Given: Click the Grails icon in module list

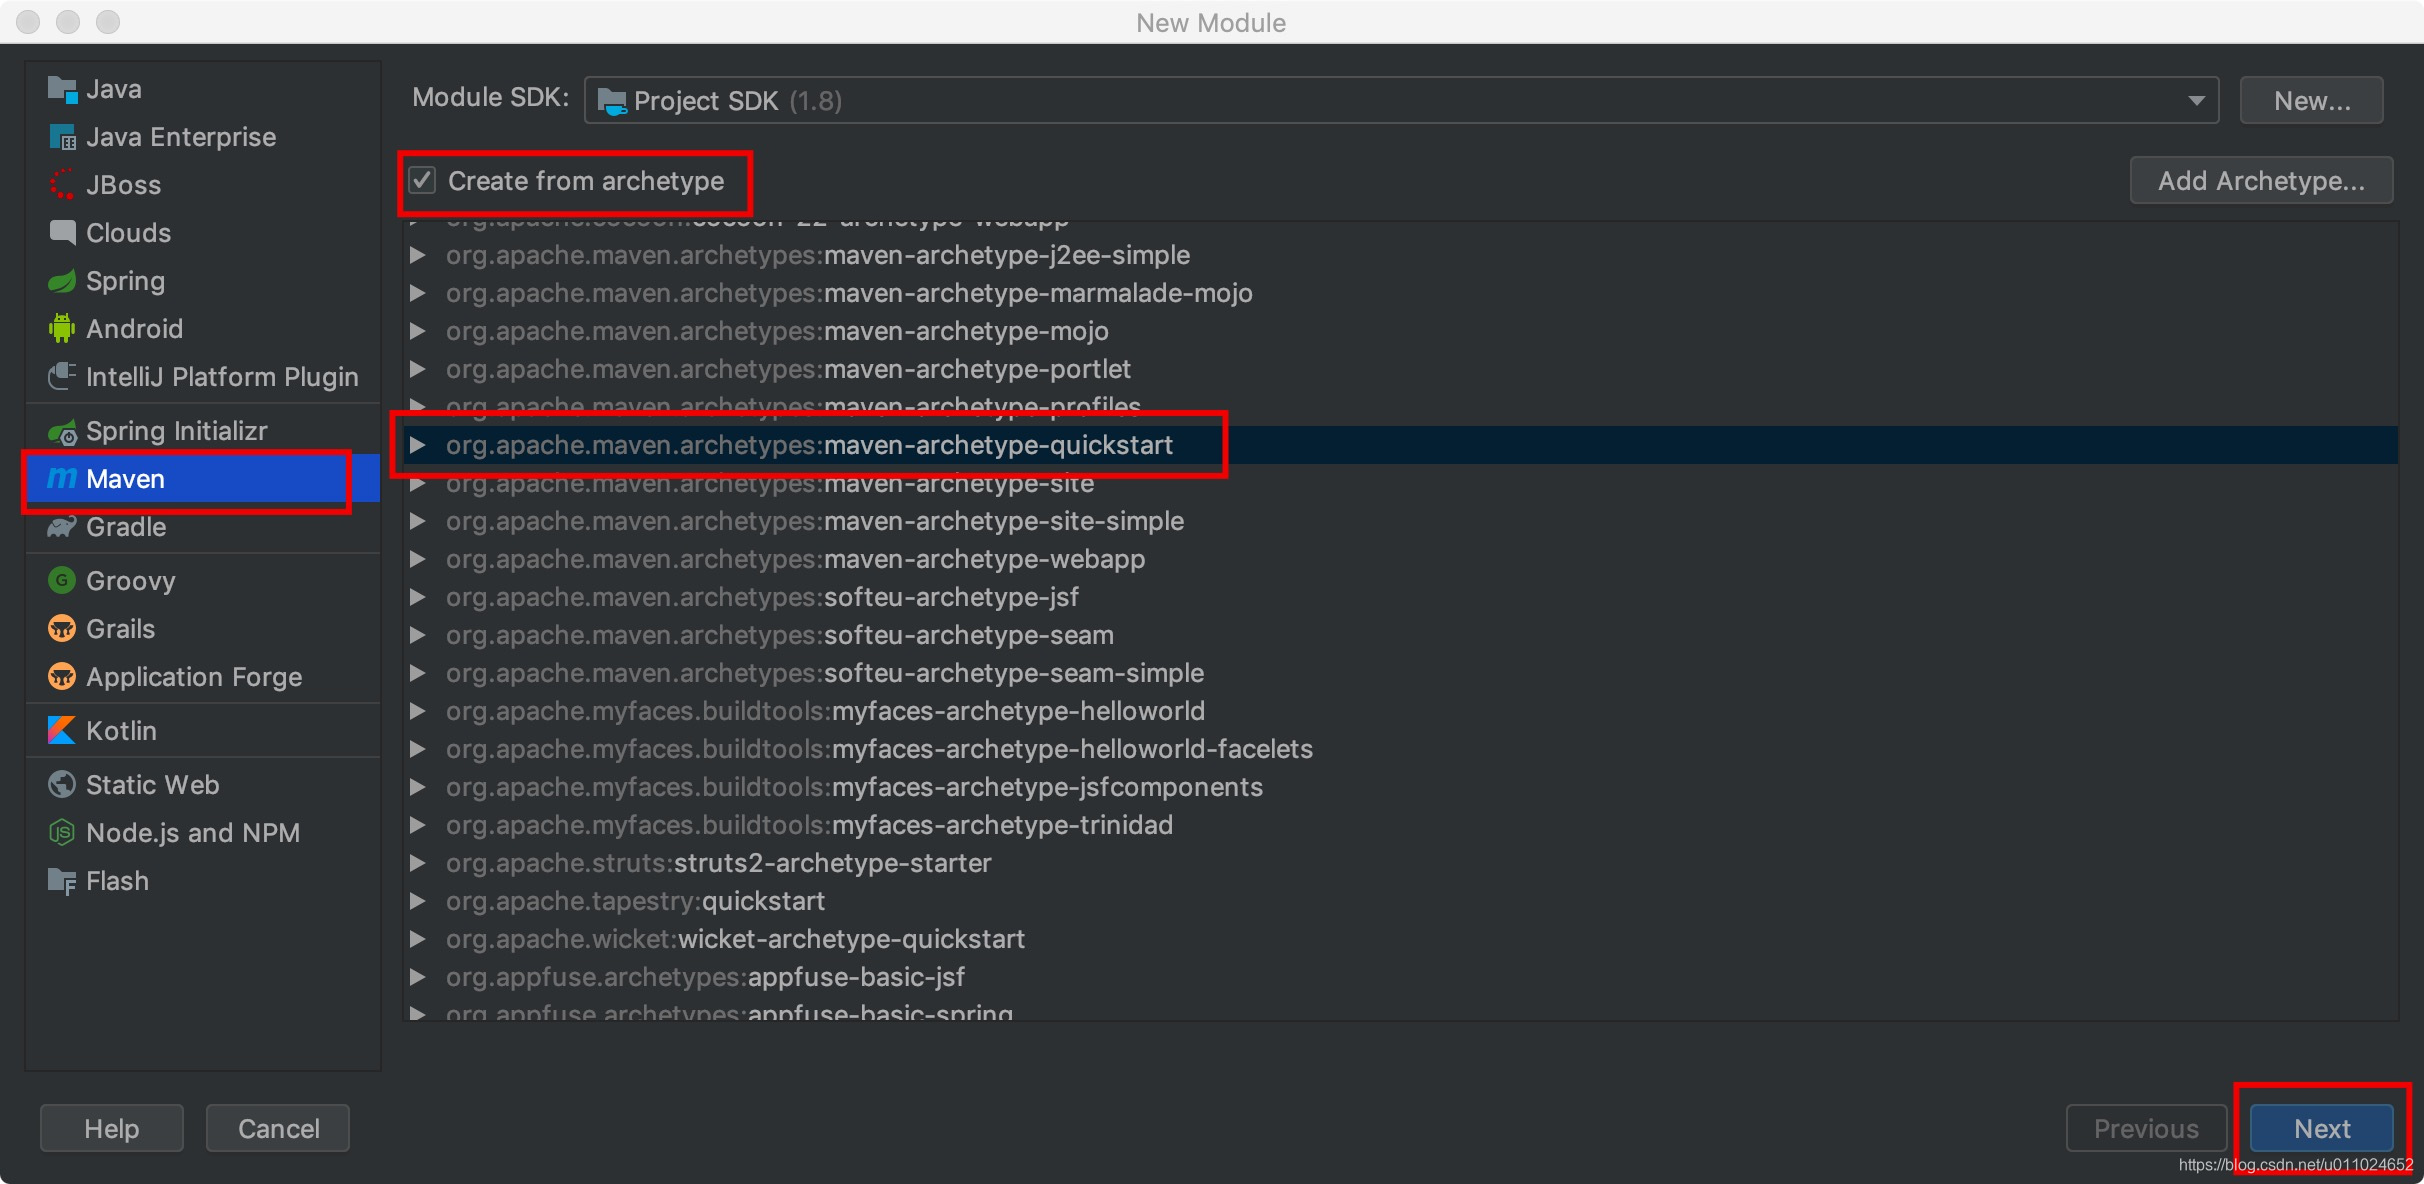Looking at the screenshot, I should click(62, 629).
